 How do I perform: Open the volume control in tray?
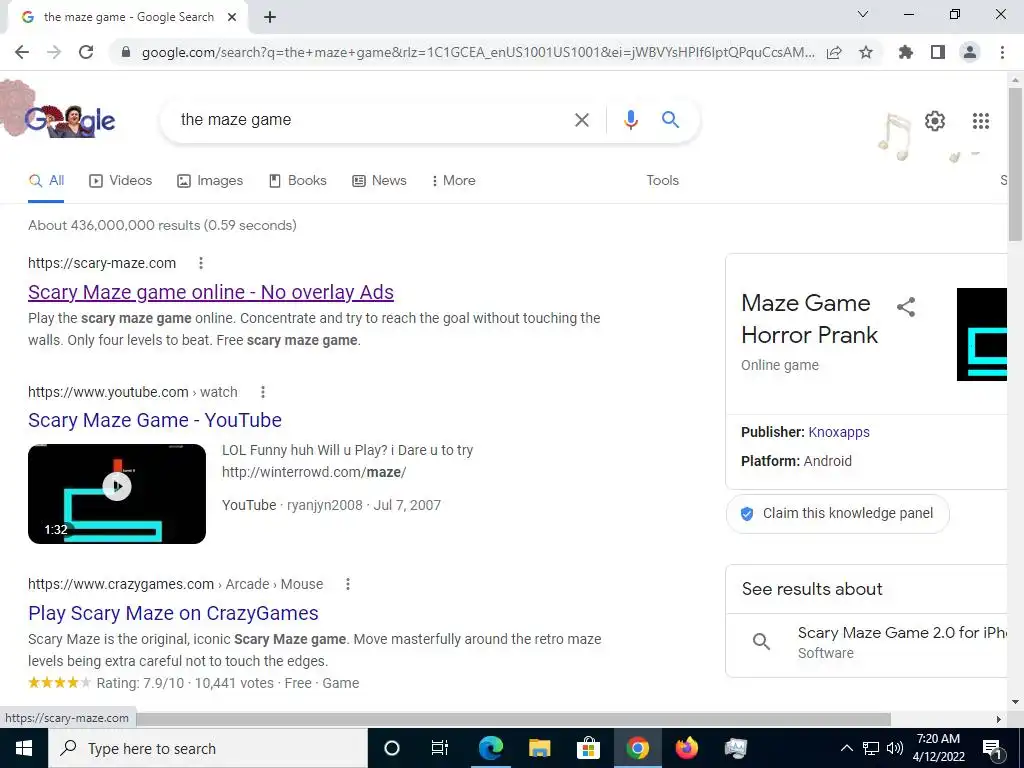point(895,748)
